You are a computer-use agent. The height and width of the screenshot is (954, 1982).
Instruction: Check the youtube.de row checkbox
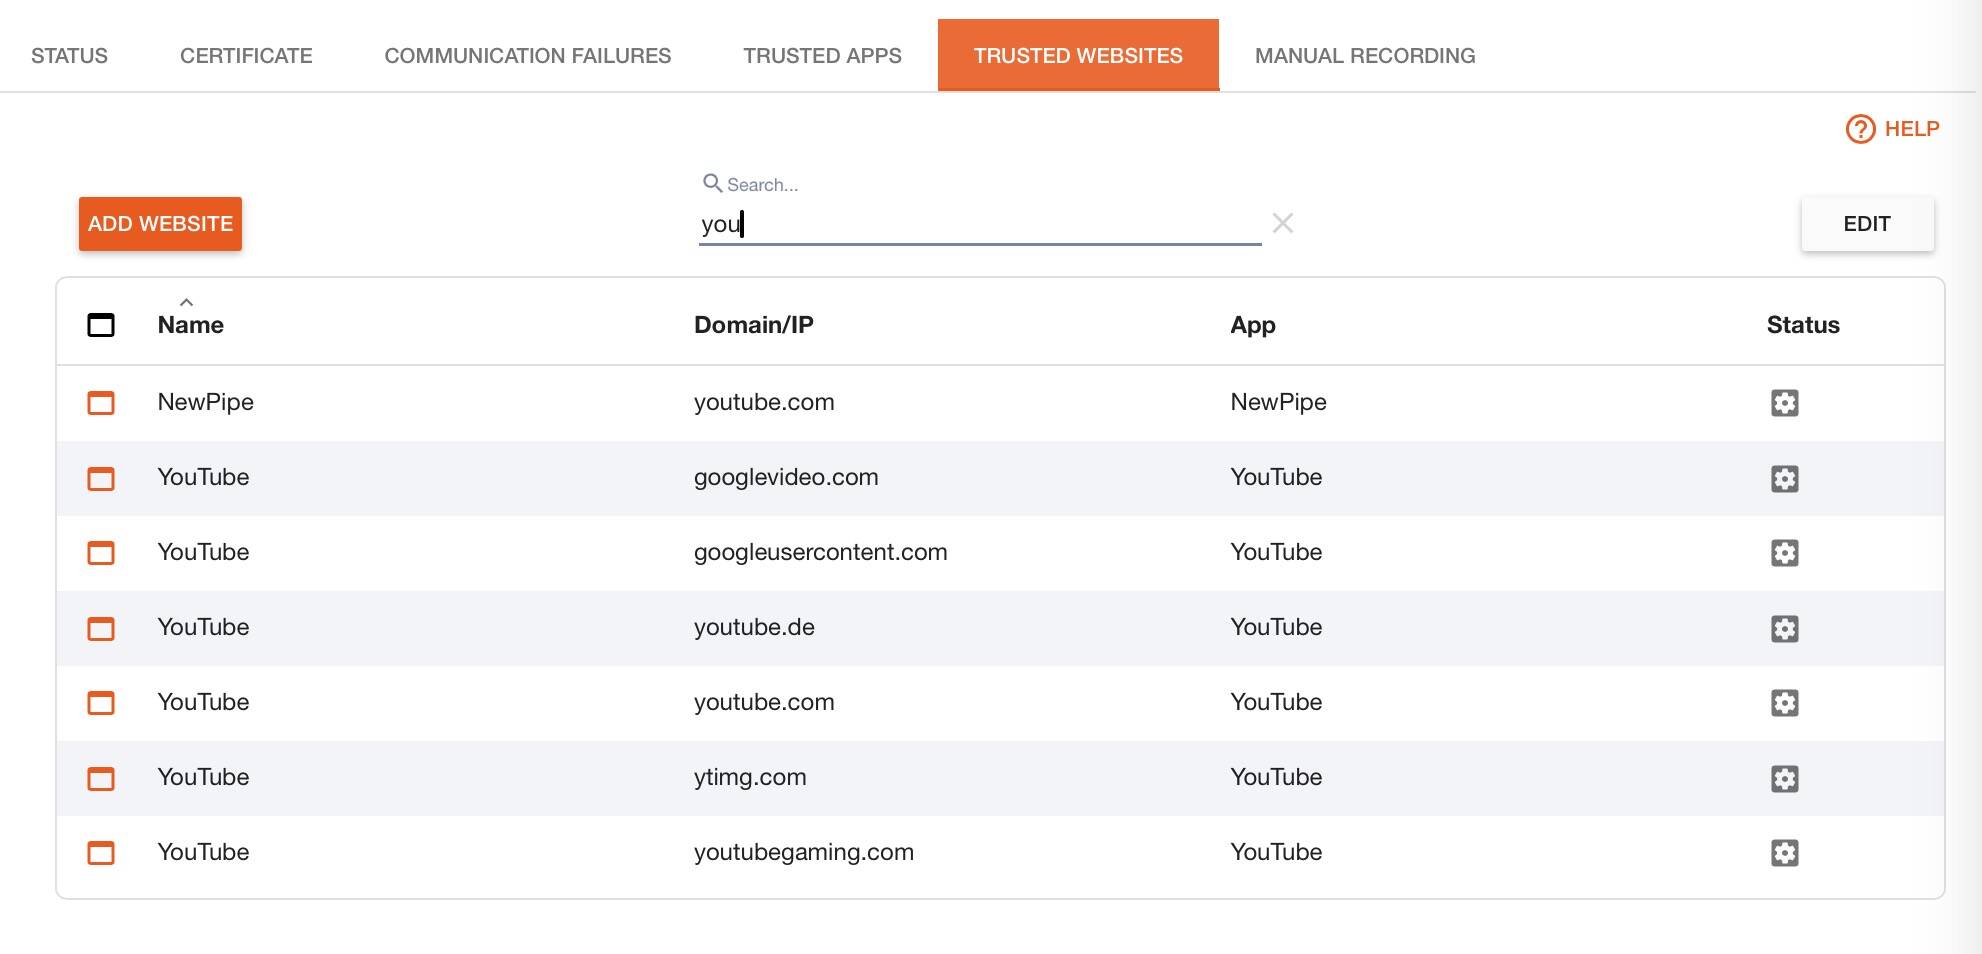coord(101,629)
